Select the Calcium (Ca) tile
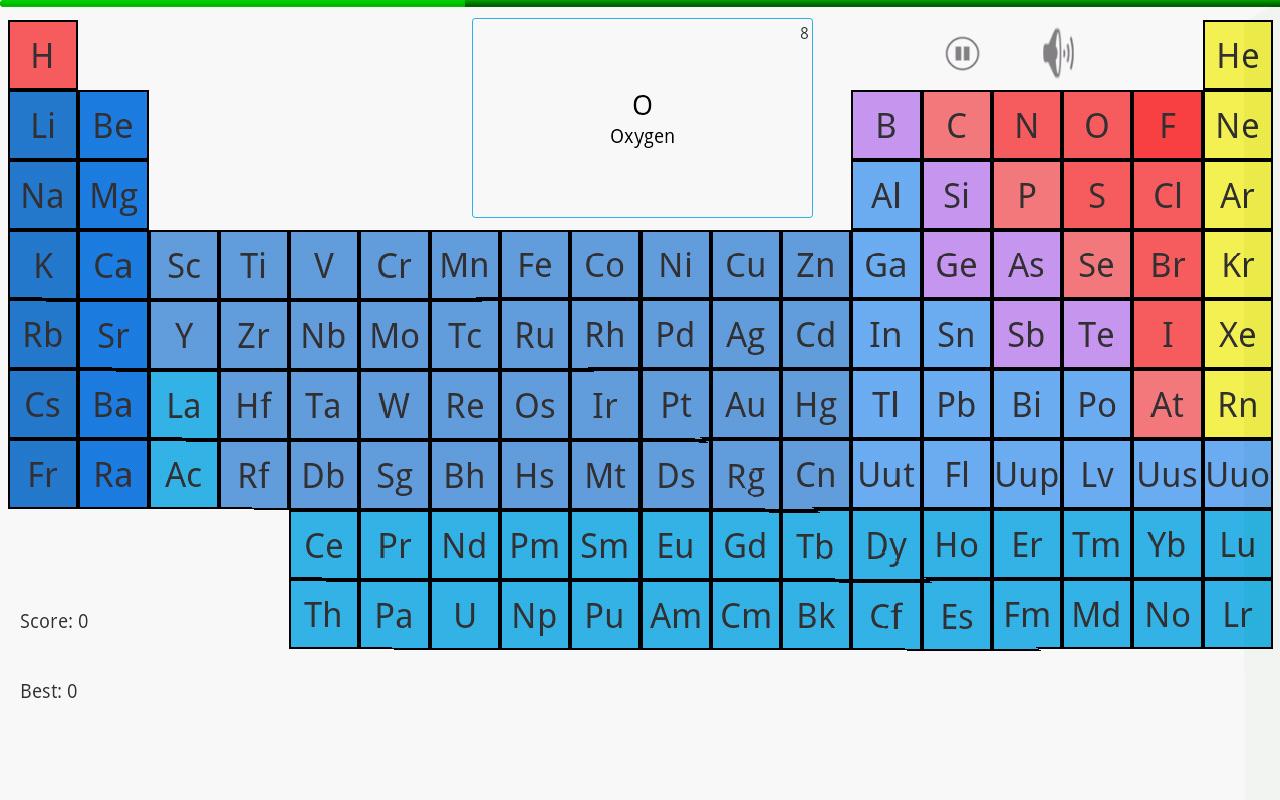This screenshot has width=1280, height=800. click(x=113, y=265)
